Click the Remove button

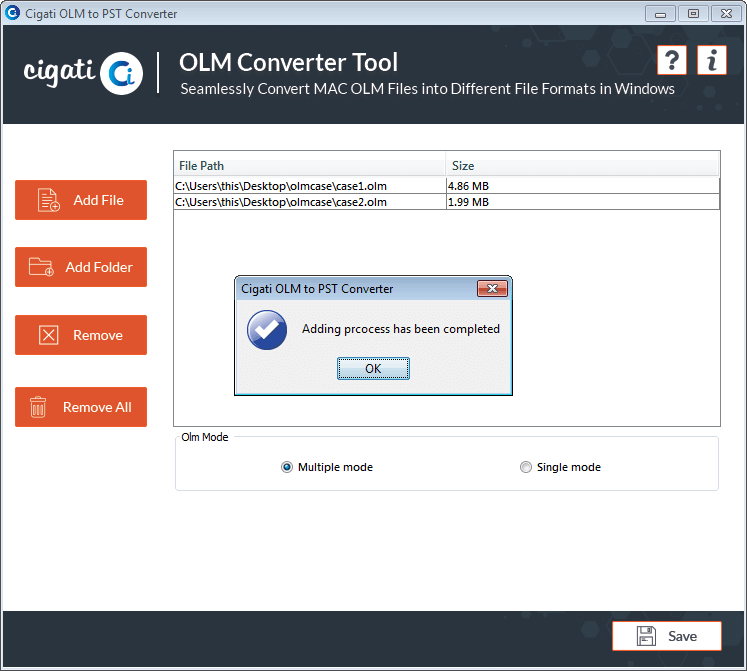(81, 335)
